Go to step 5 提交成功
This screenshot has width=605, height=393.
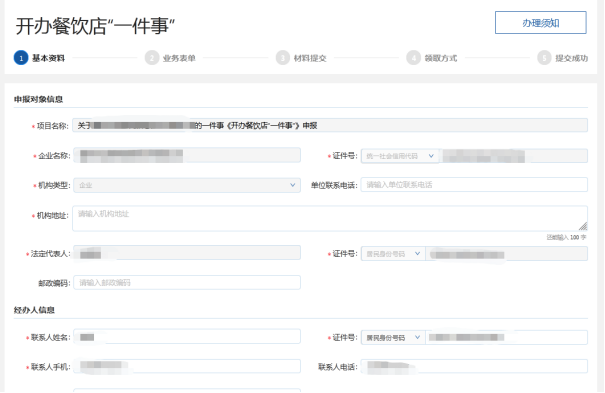tap(563, 58)
